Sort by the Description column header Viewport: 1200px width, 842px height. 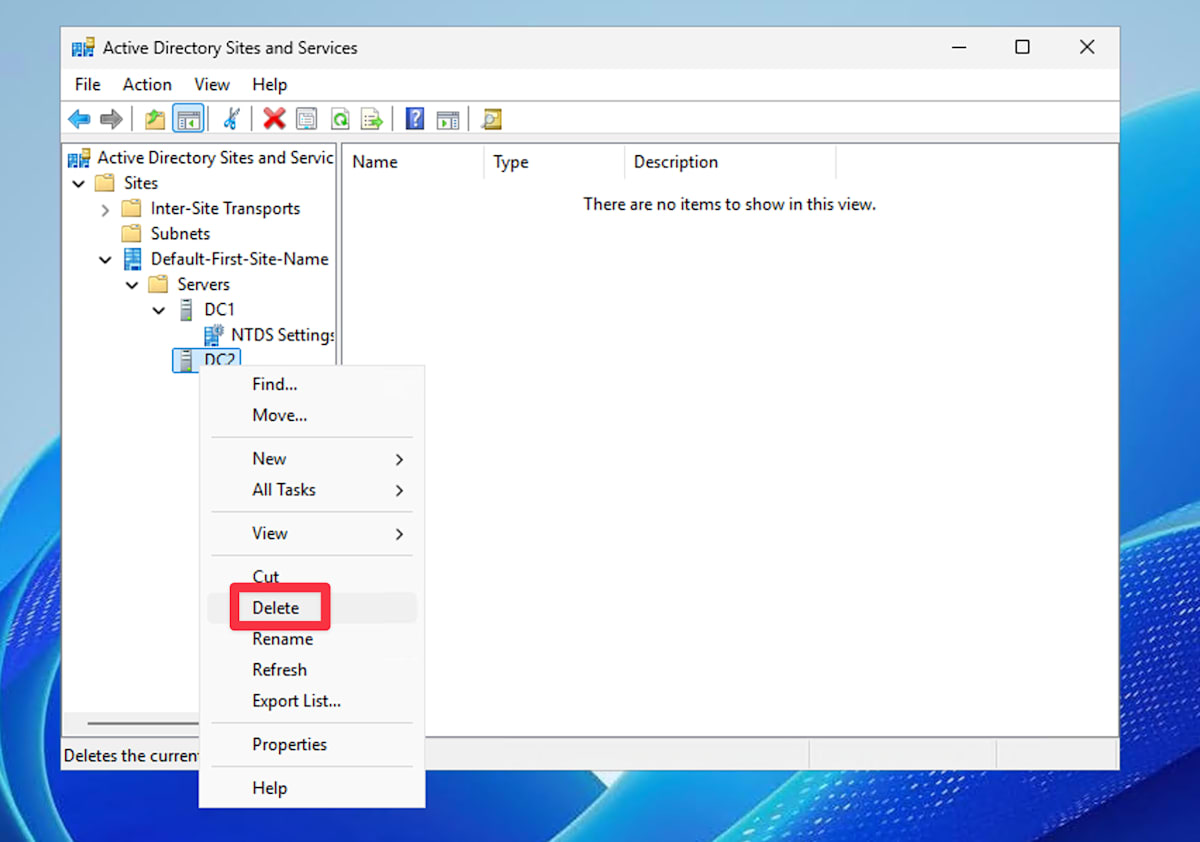pos(730,162)
